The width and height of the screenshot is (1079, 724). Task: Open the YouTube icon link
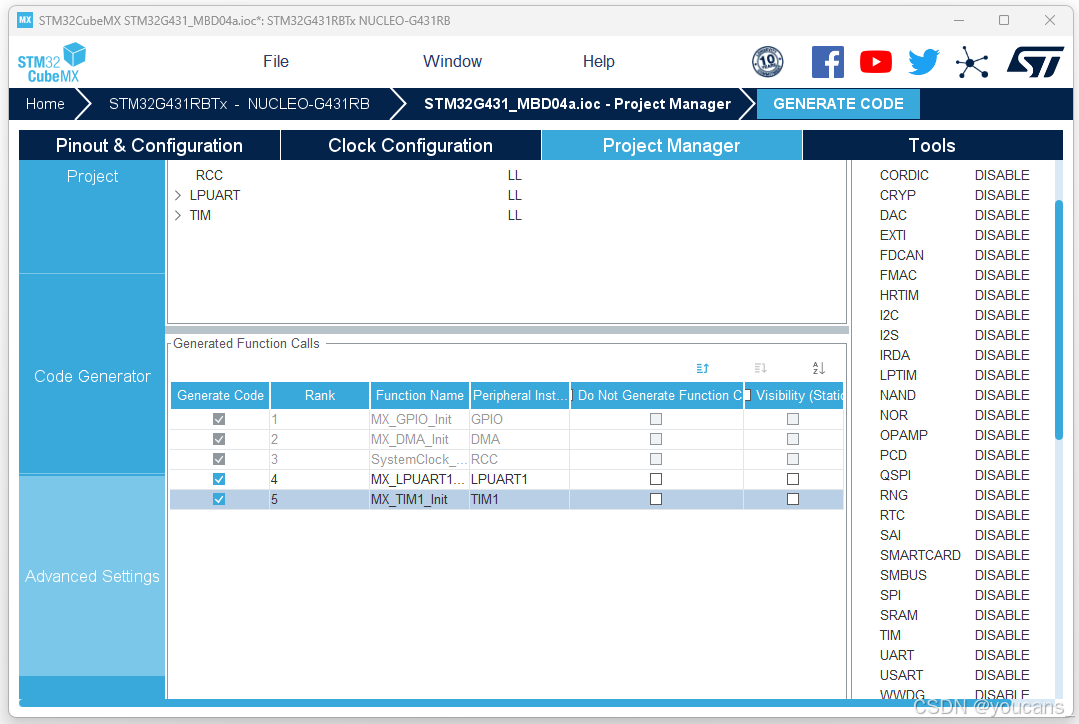point(876,62)
